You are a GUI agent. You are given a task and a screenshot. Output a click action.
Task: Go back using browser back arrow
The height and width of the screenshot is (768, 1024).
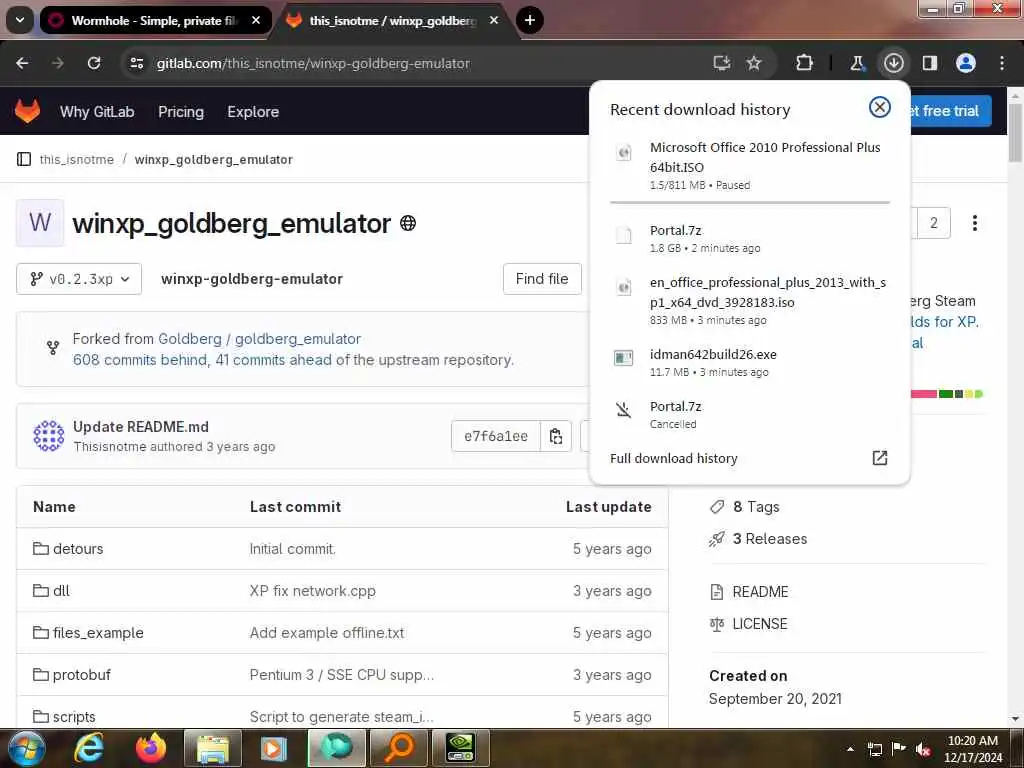22,63
